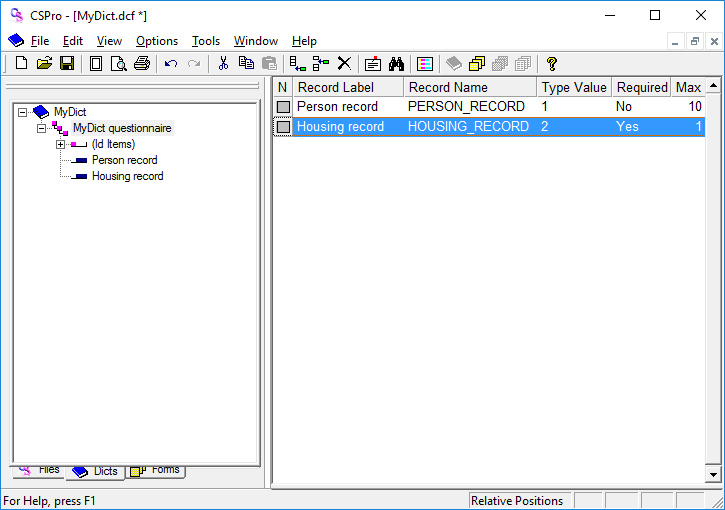
Task: Collapse the MyDict root tree node
Action: pyautogui.click(x=23, y=112)
